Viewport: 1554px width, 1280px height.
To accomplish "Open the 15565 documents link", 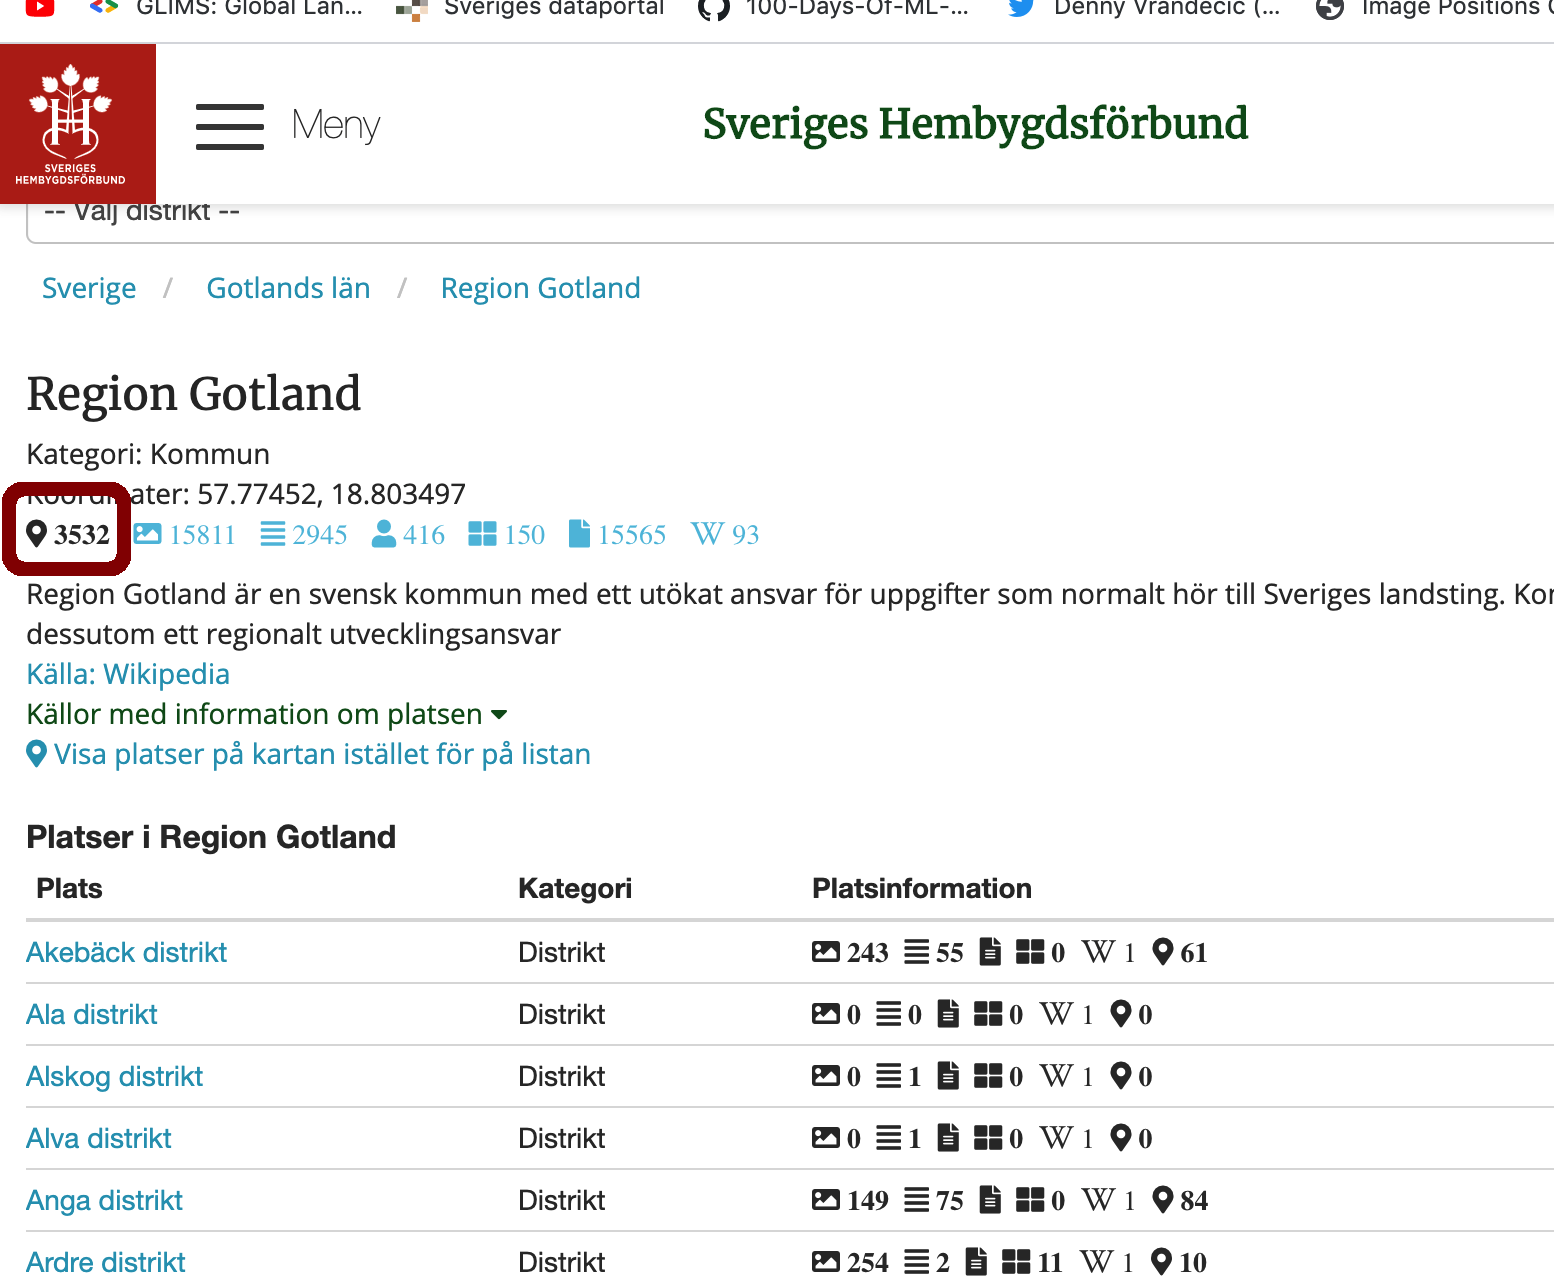I will (617, 534).
